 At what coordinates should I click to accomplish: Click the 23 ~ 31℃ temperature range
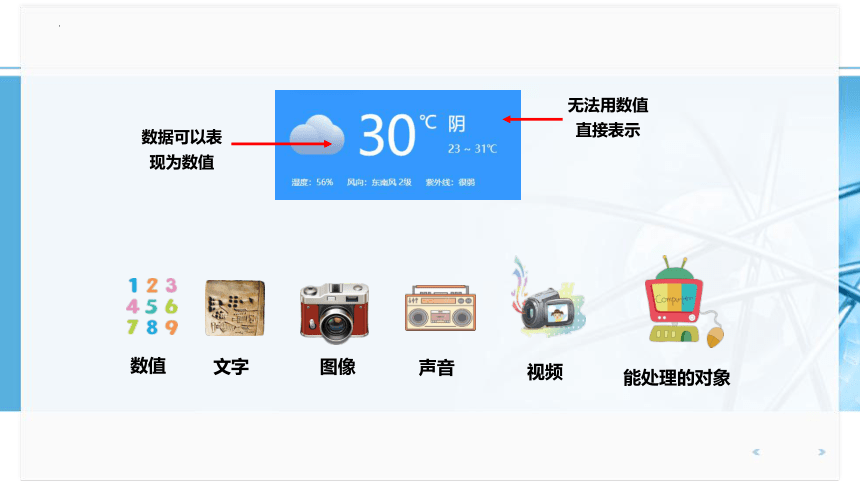(472, 149)
